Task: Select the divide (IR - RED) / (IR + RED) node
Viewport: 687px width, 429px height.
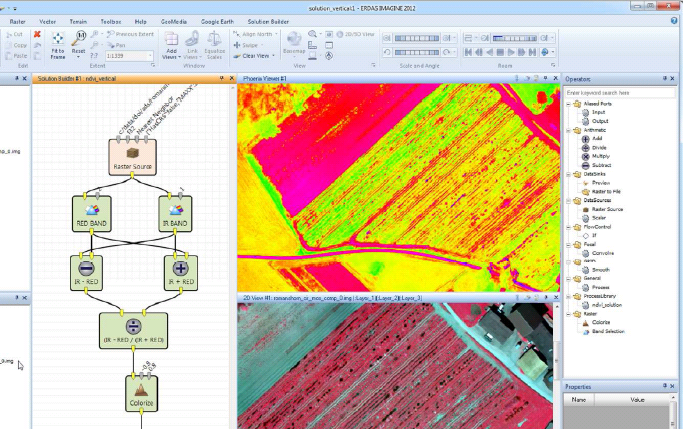Action: click(133, 330)
